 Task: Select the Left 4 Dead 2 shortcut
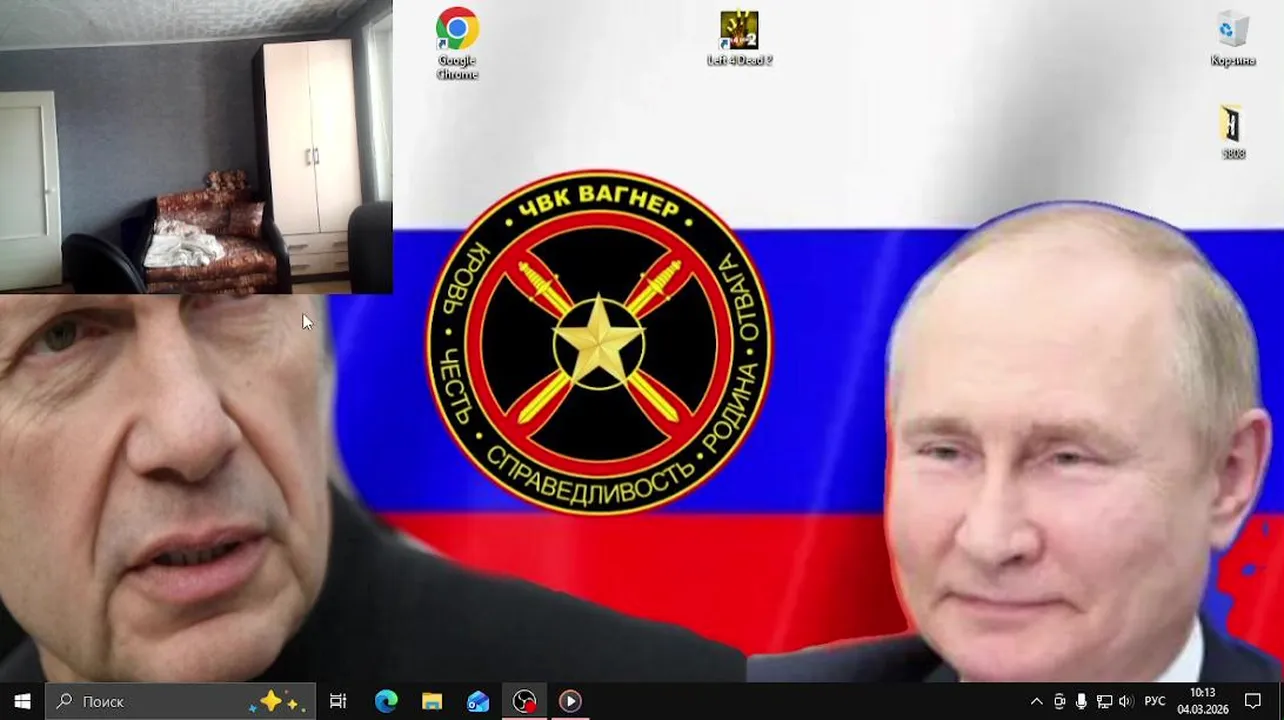739,39
